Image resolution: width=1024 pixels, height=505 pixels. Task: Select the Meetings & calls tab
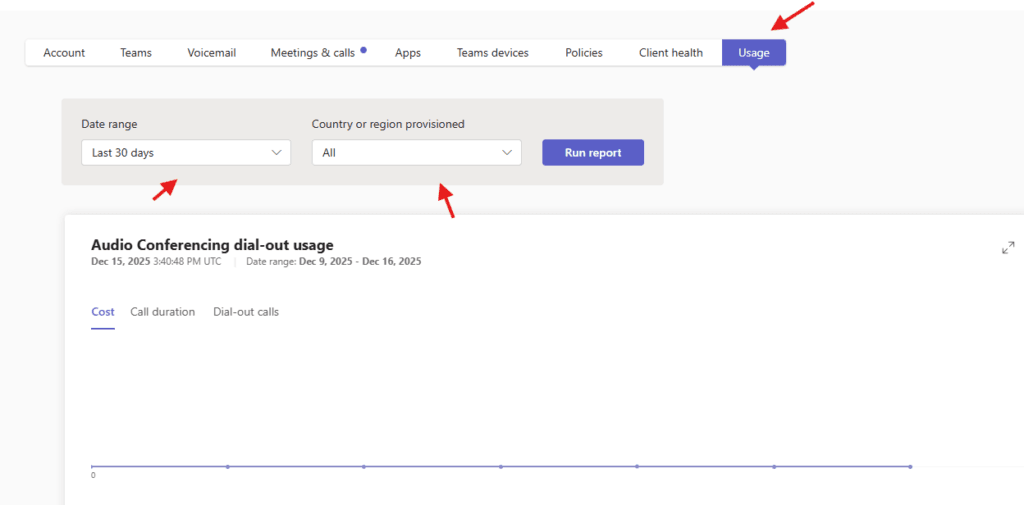(x=313, y=53)
